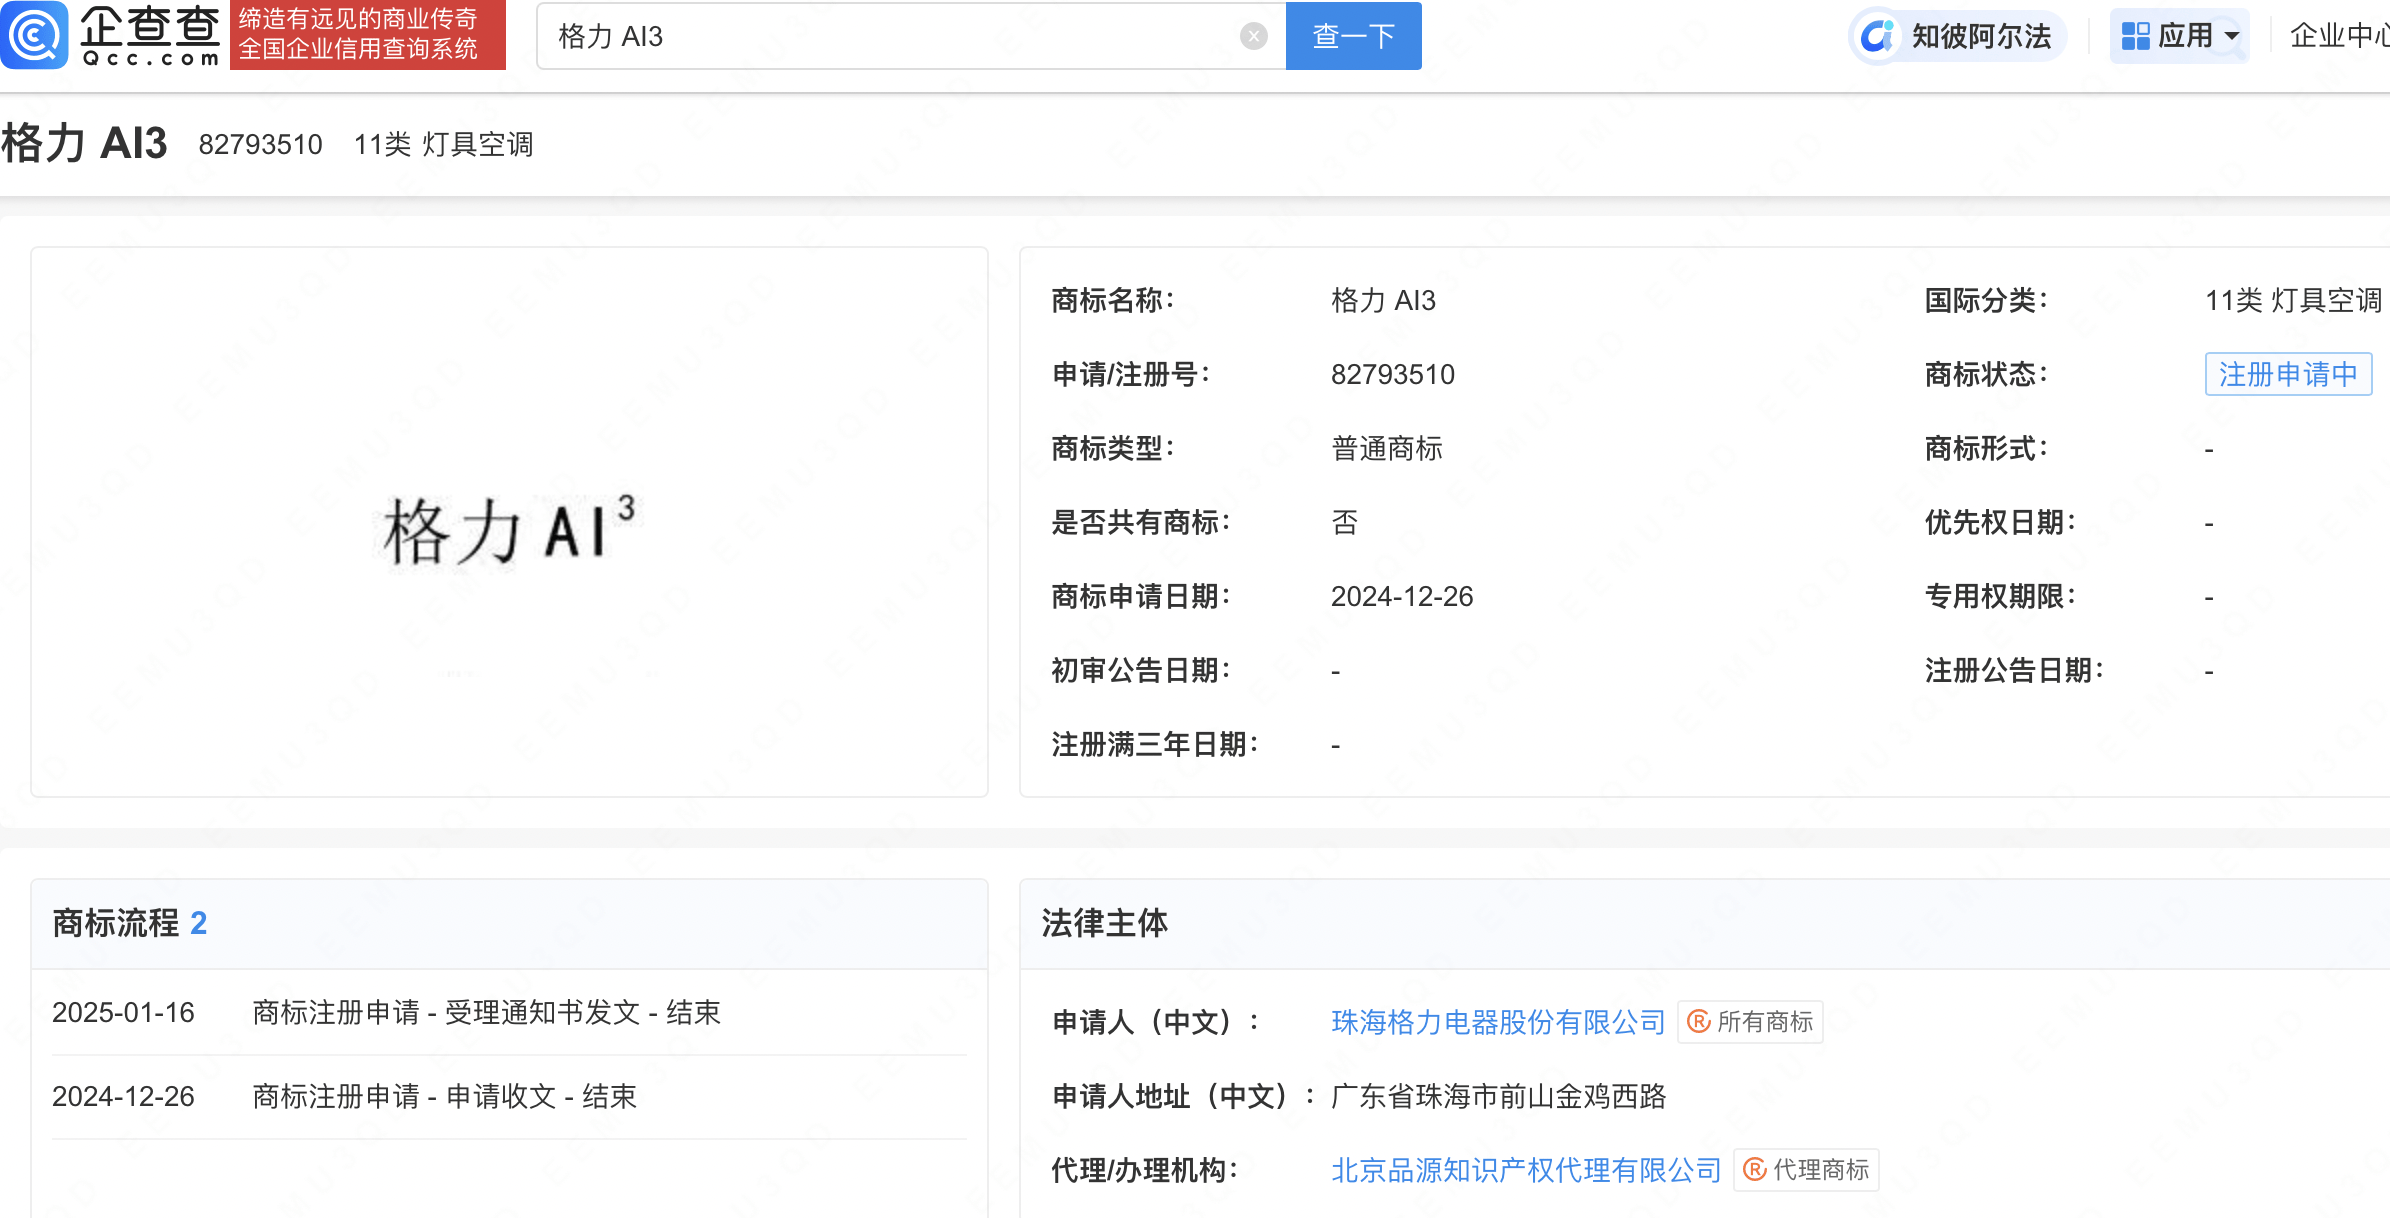Click the R icon beside 代理商标
Image resolution: width=2390 pixels, height=1218 pixels.
[1754, 1169]
